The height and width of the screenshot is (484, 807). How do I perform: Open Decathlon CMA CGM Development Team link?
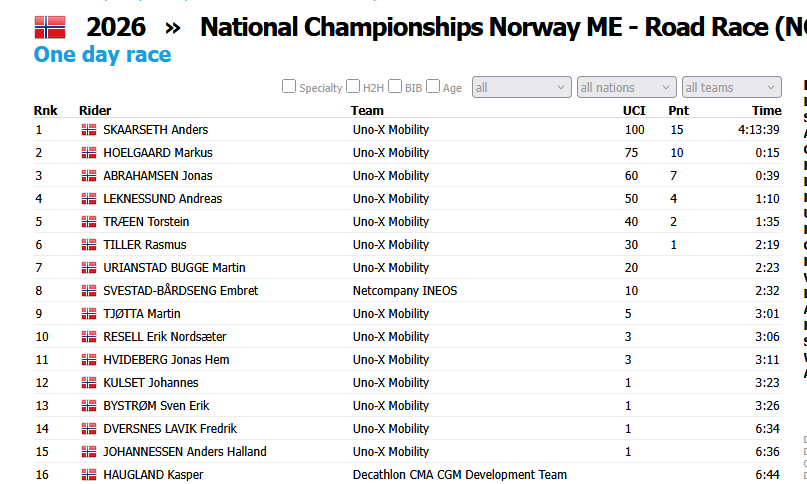pos(460,475)
